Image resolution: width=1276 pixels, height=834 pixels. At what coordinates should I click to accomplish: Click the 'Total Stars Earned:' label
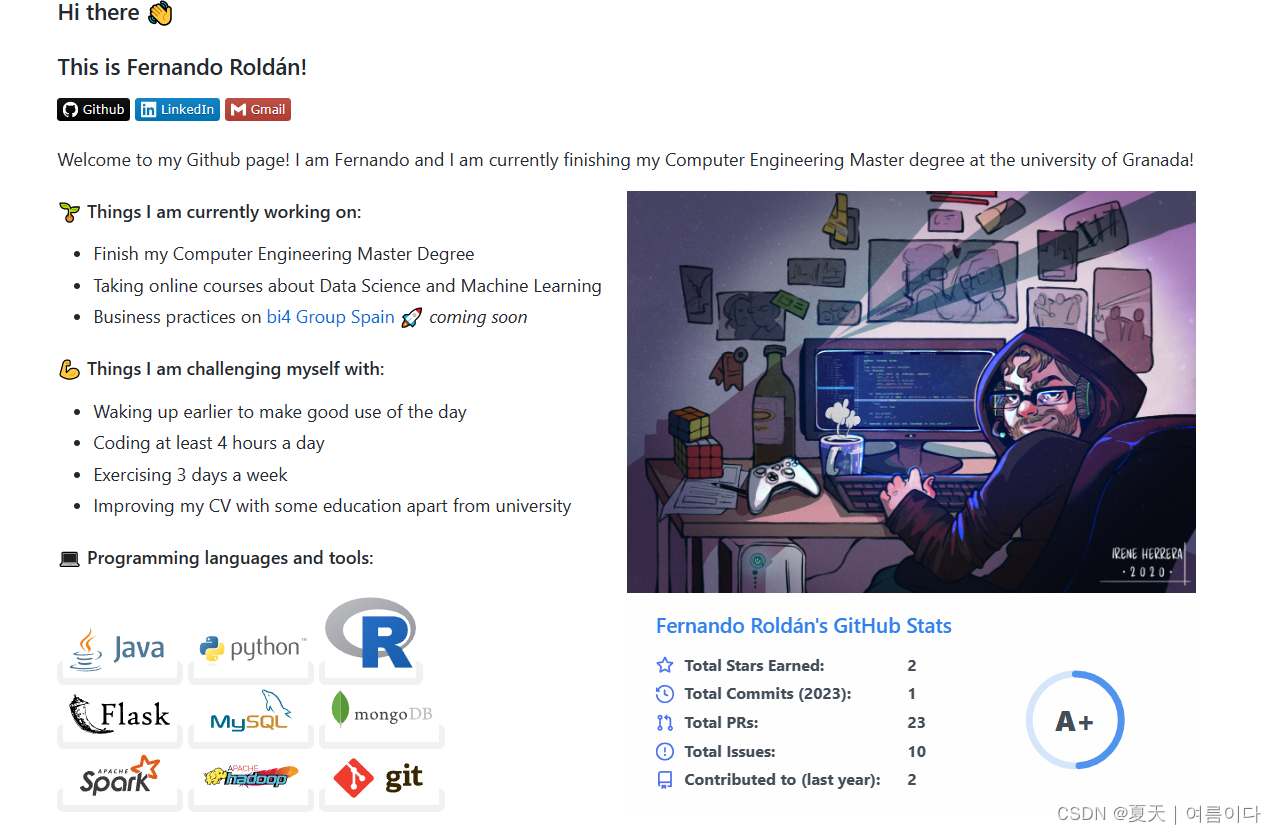pos(754,666)
